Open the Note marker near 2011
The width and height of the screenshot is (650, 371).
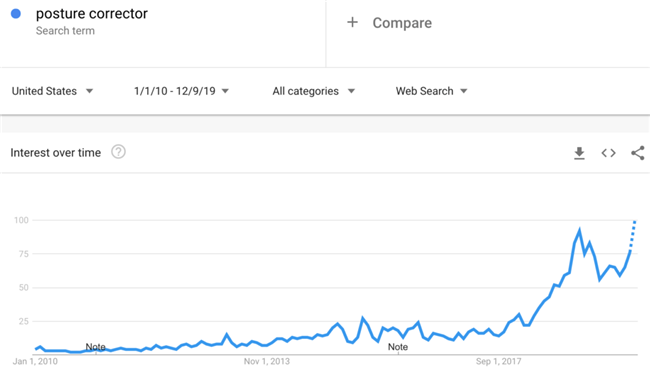click(x=95, y=347)
